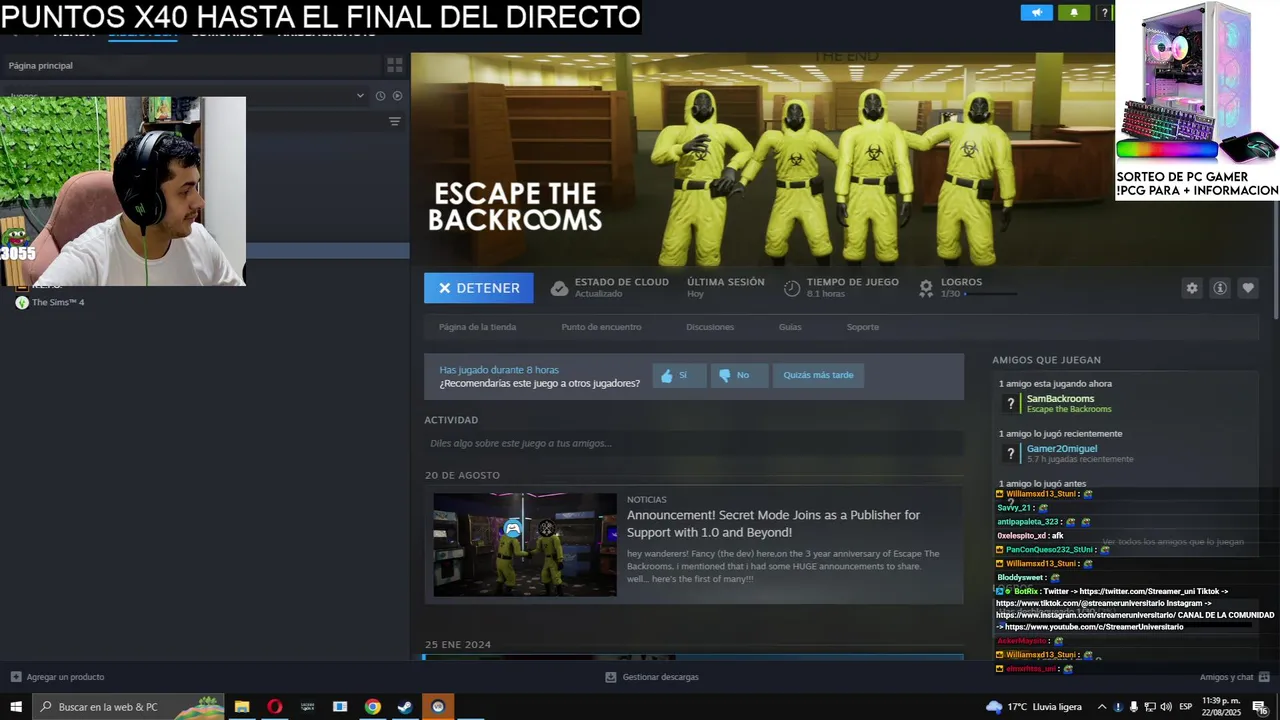
Task: Select The Sims 4 in library list
Action: 50,302
